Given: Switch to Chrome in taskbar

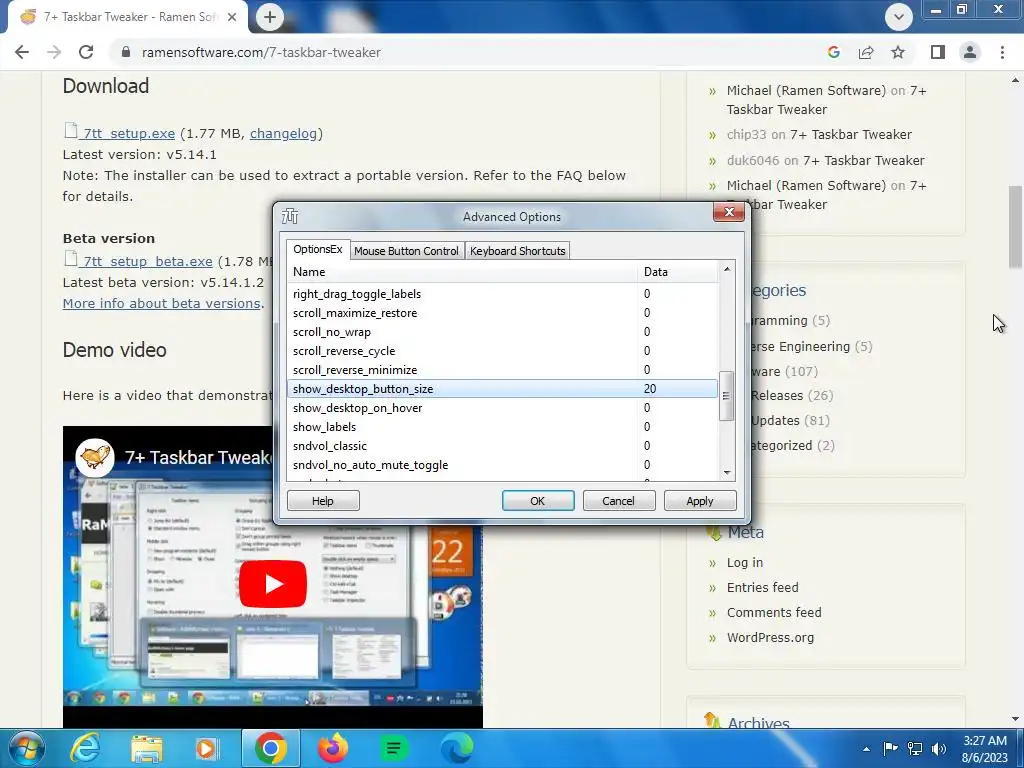Looking at the screenshot, I should click(270, 748).
